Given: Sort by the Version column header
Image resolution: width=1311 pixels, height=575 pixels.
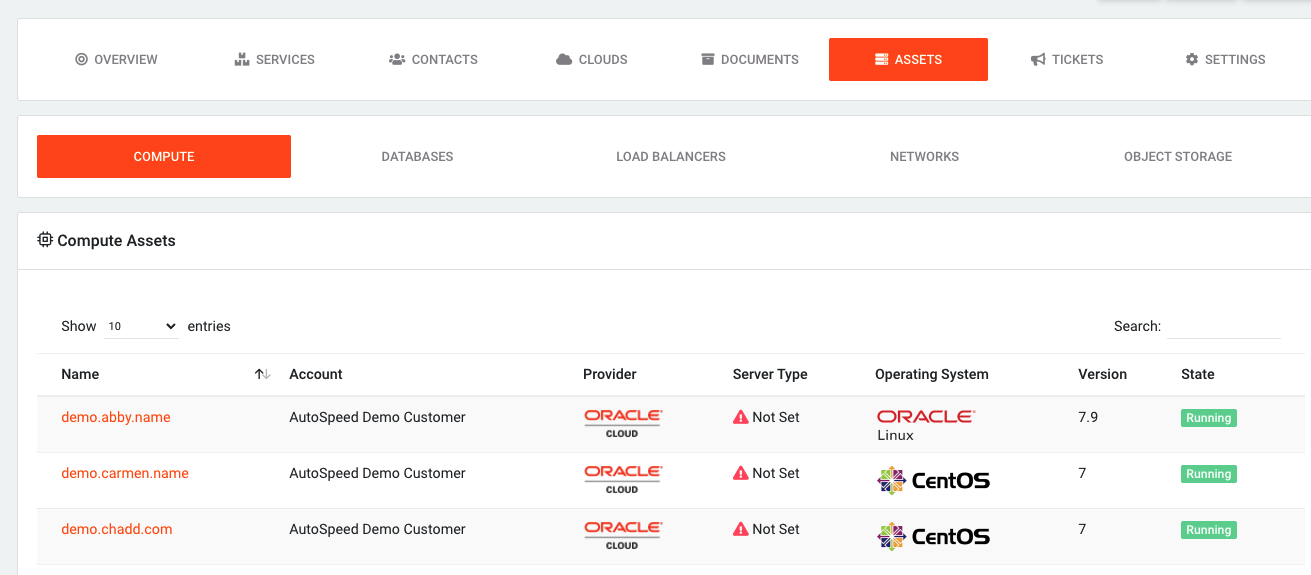Looking at the screenshot, I should pyautogui.click(x=1102, y=374).
